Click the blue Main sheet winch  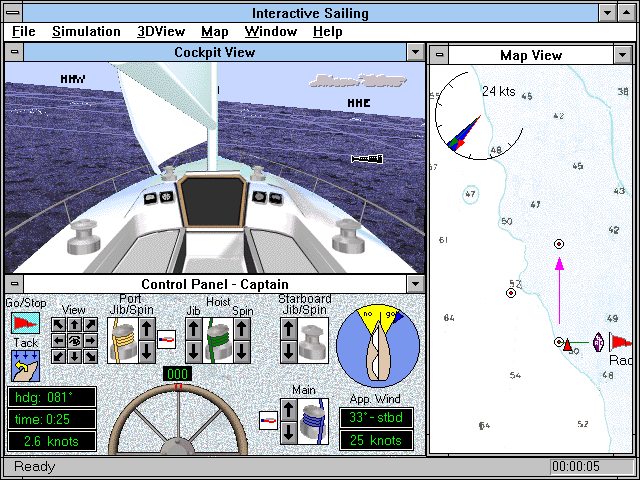[313, 422]
